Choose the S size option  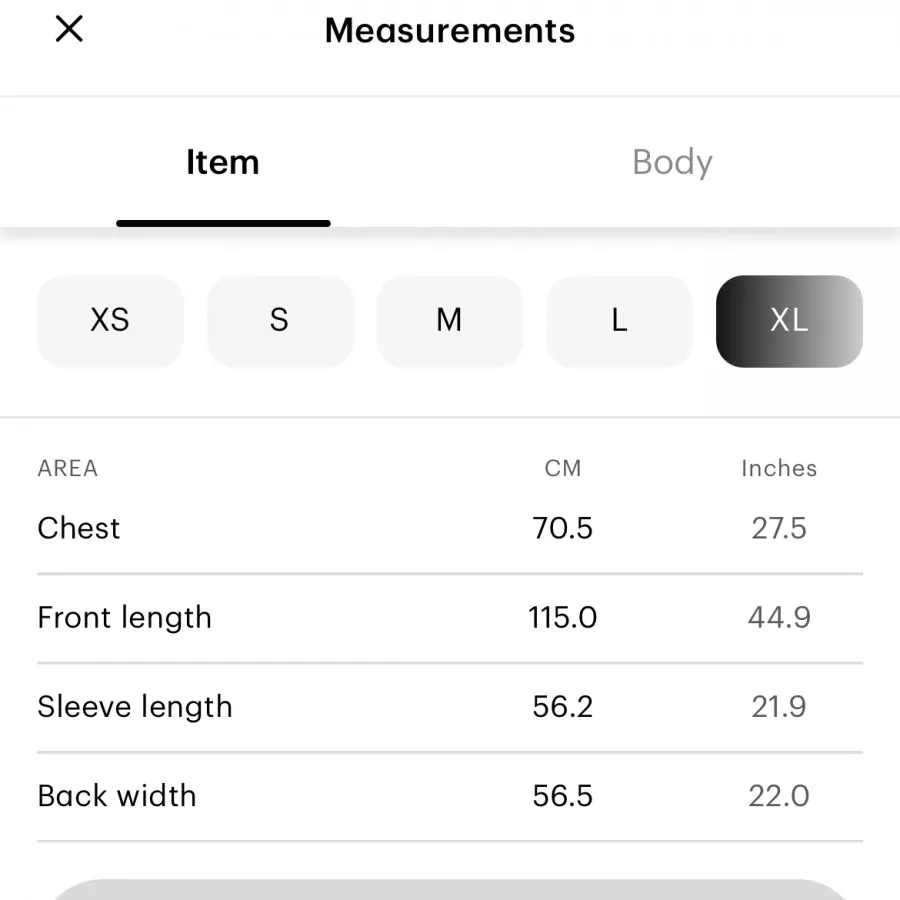click(279, 320)
